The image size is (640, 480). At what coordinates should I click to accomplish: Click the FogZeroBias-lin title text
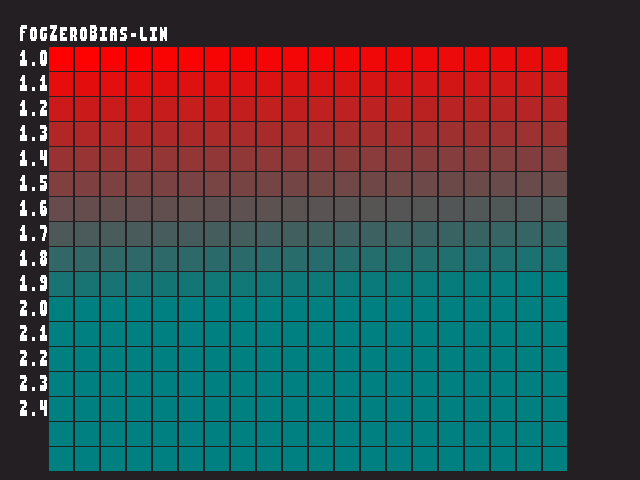[x=93, y=33]
